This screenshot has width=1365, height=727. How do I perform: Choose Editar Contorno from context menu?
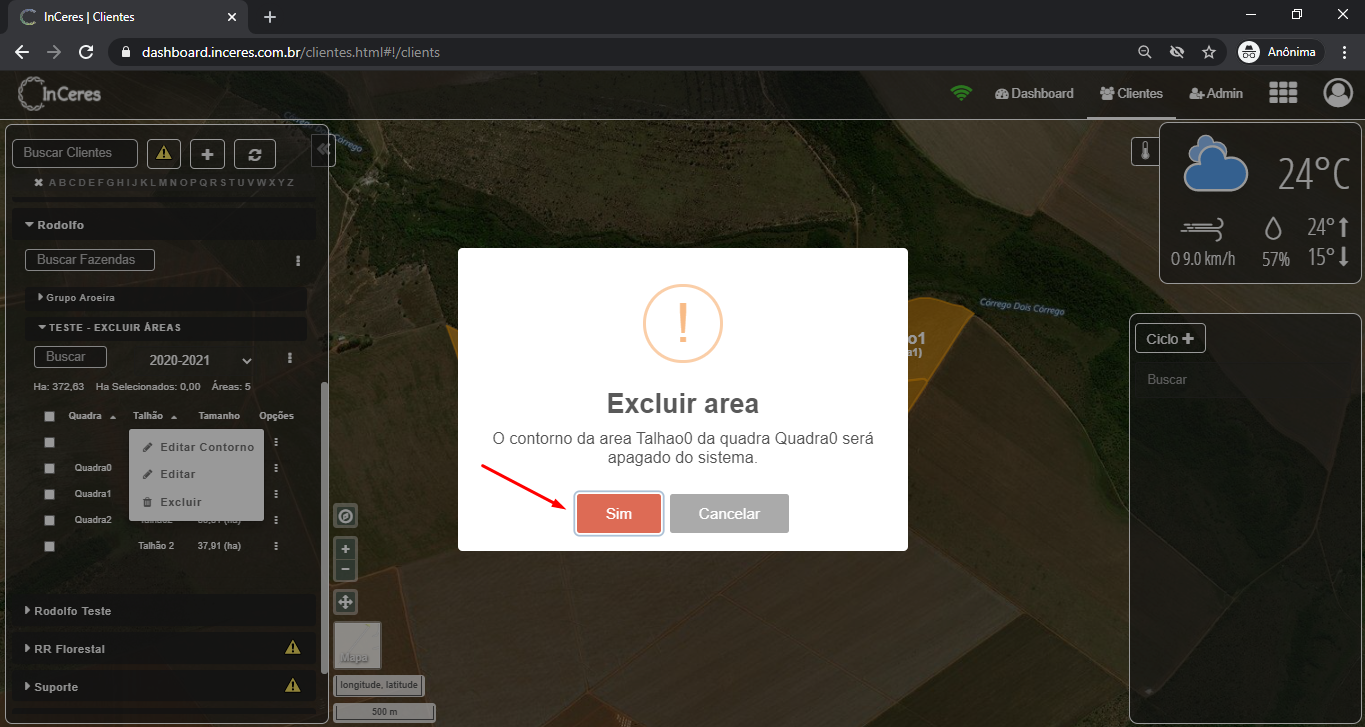coord(197,447)
